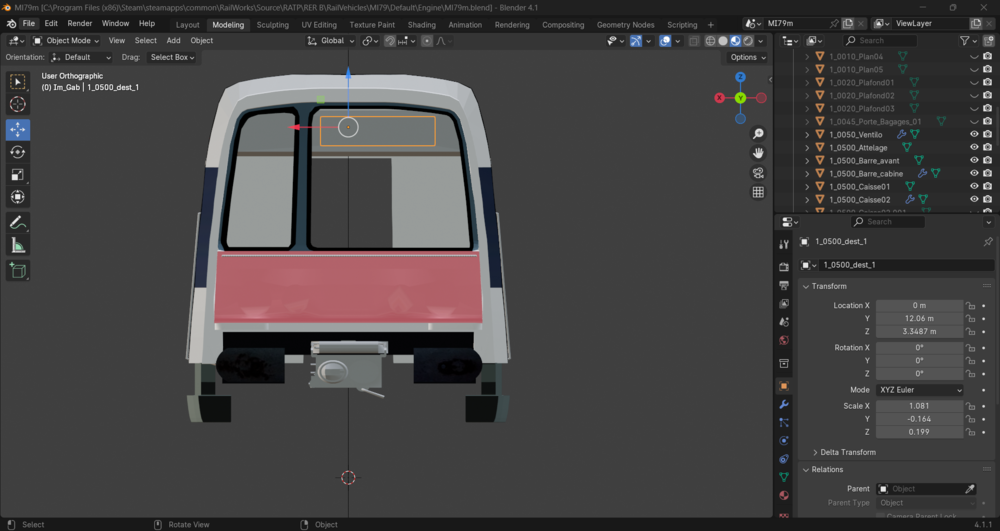Open the viewport Options dropdown
The width and height of the screenshot is (1000, 531).
[x=747, y=57]
